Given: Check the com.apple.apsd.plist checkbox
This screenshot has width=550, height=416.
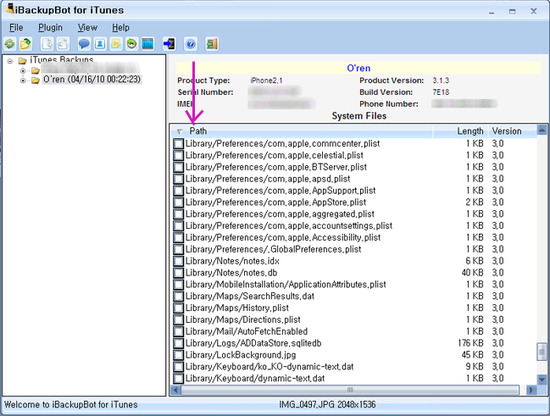Looking at the screenshot, I should [179, 179].
